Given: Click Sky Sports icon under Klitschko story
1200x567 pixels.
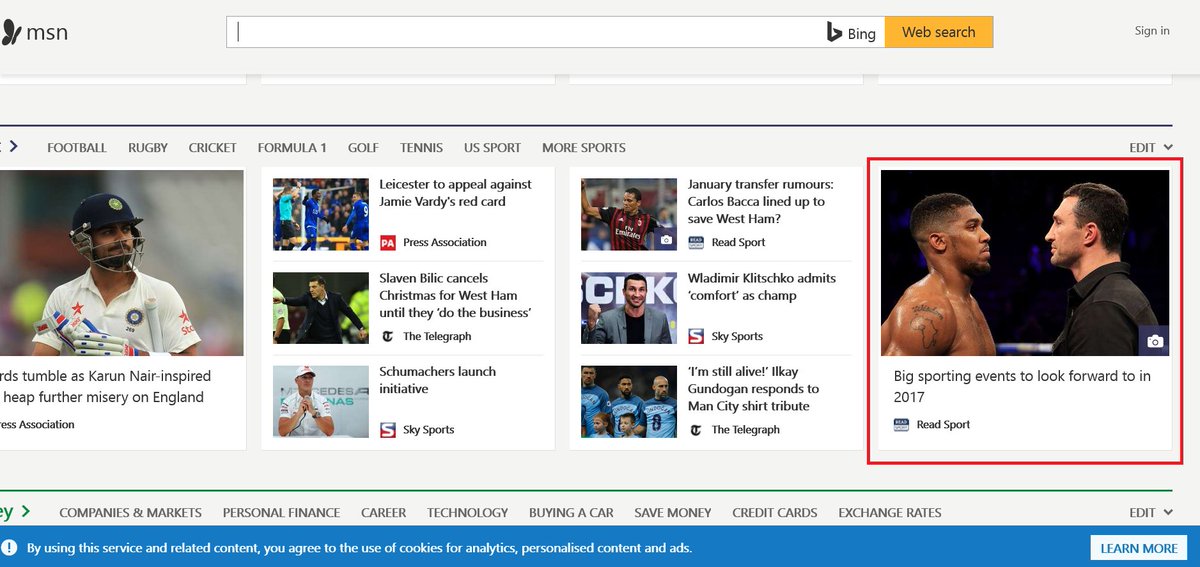Looking at the screenshot, I should click(696, 336).
